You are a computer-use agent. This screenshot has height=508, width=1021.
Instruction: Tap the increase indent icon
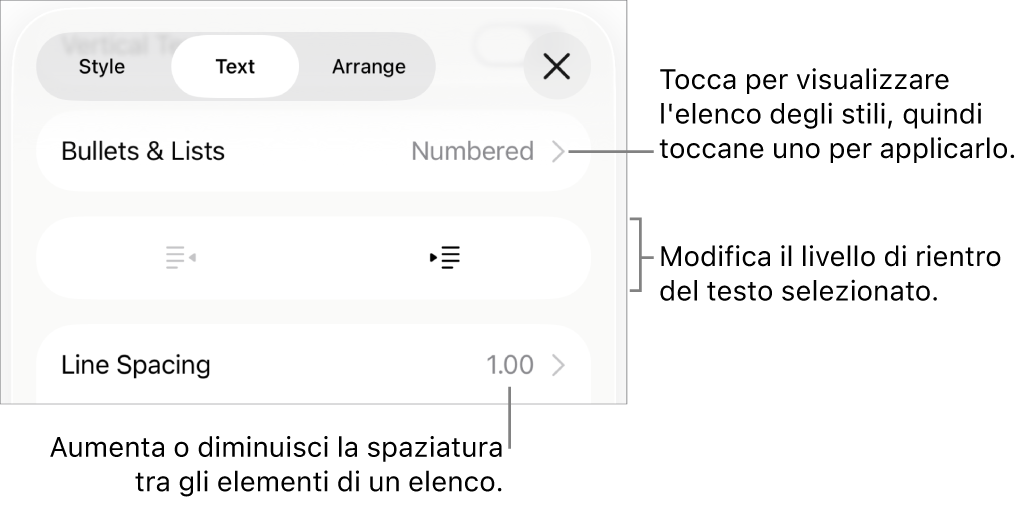click(445, 258)
